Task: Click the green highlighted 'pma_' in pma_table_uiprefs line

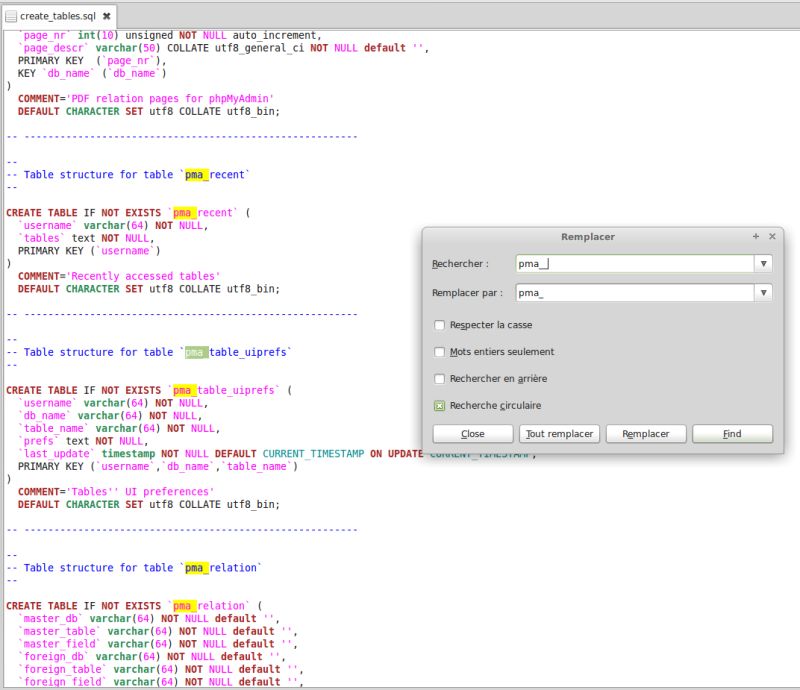Action: pyautogui.click(x=195, y=352)
